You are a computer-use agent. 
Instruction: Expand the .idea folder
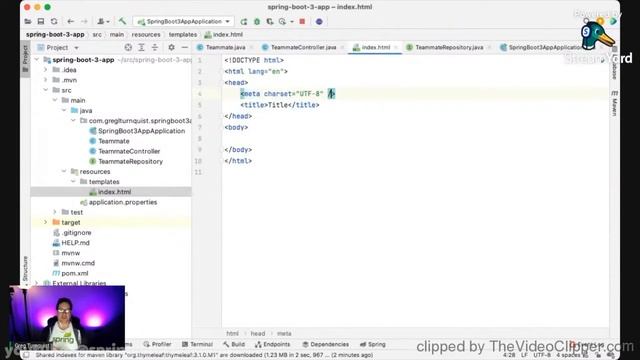pos(46,70)
